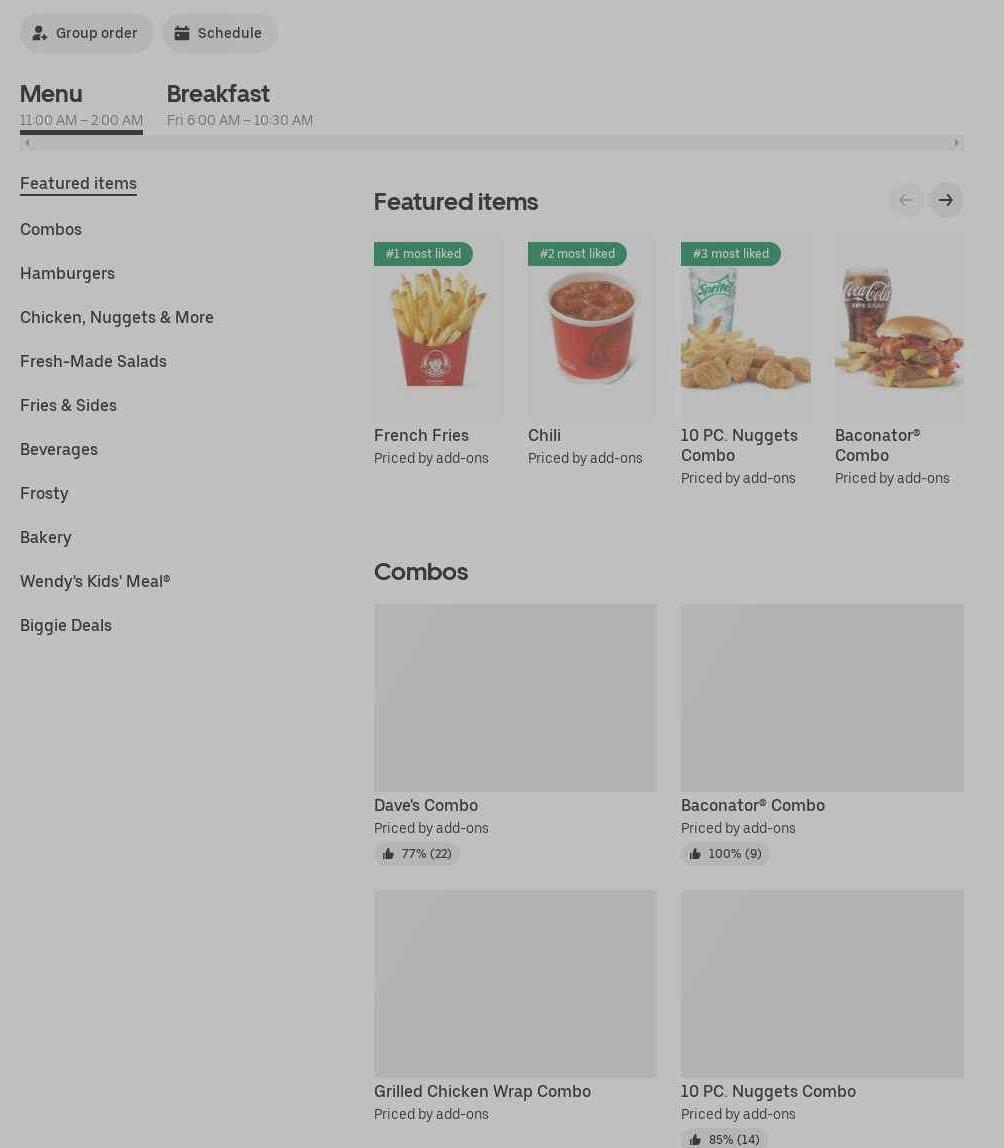Select Biggie Deals in sidebar
This screenshot has height=1148, width=1004.
coord(66,625)
